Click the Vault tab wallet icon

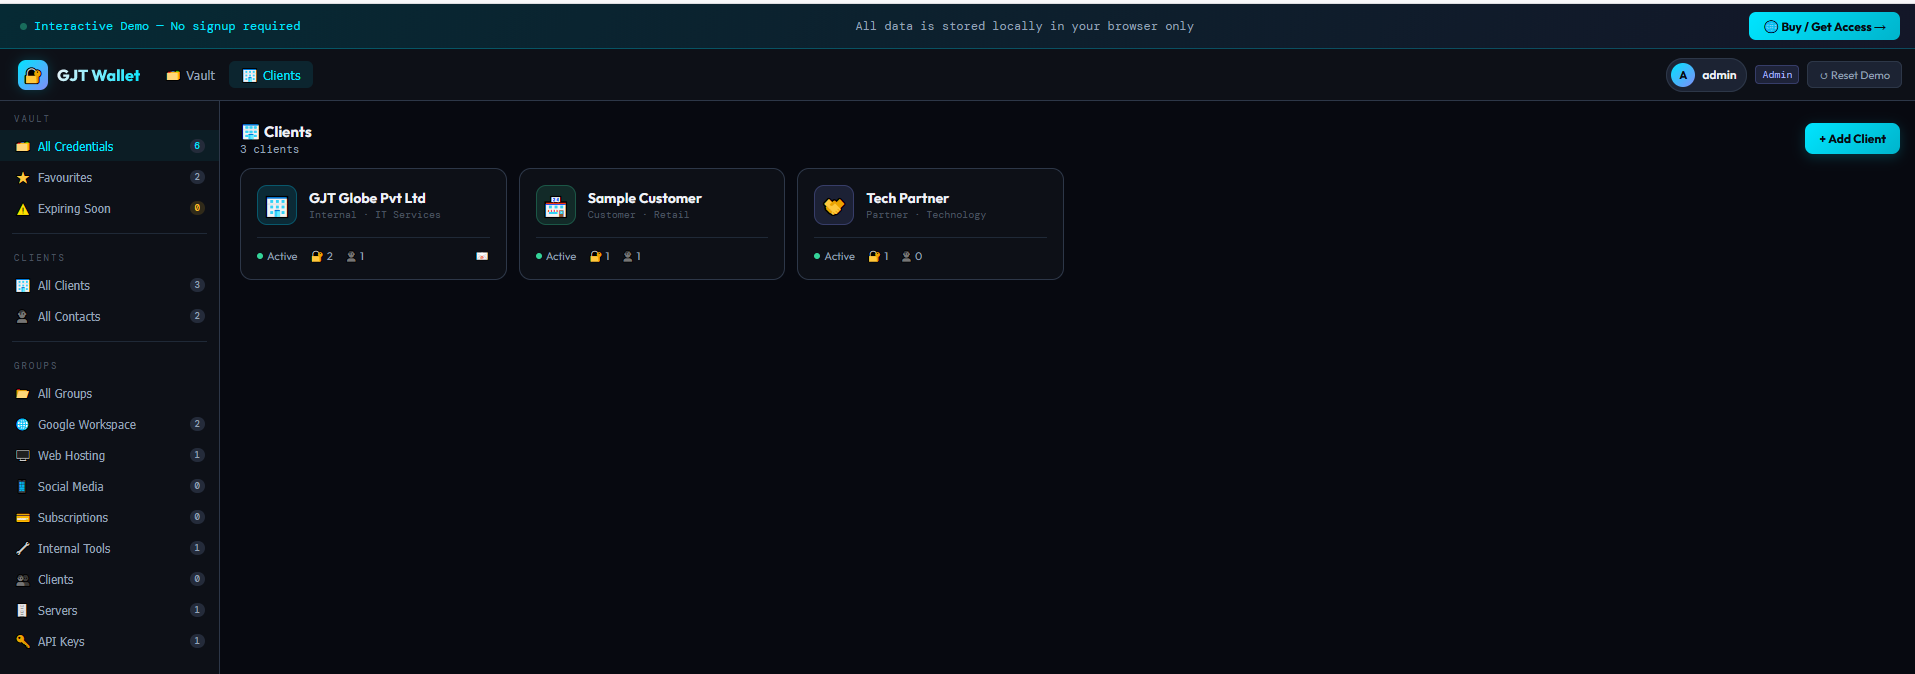click(x=173, y=76)
